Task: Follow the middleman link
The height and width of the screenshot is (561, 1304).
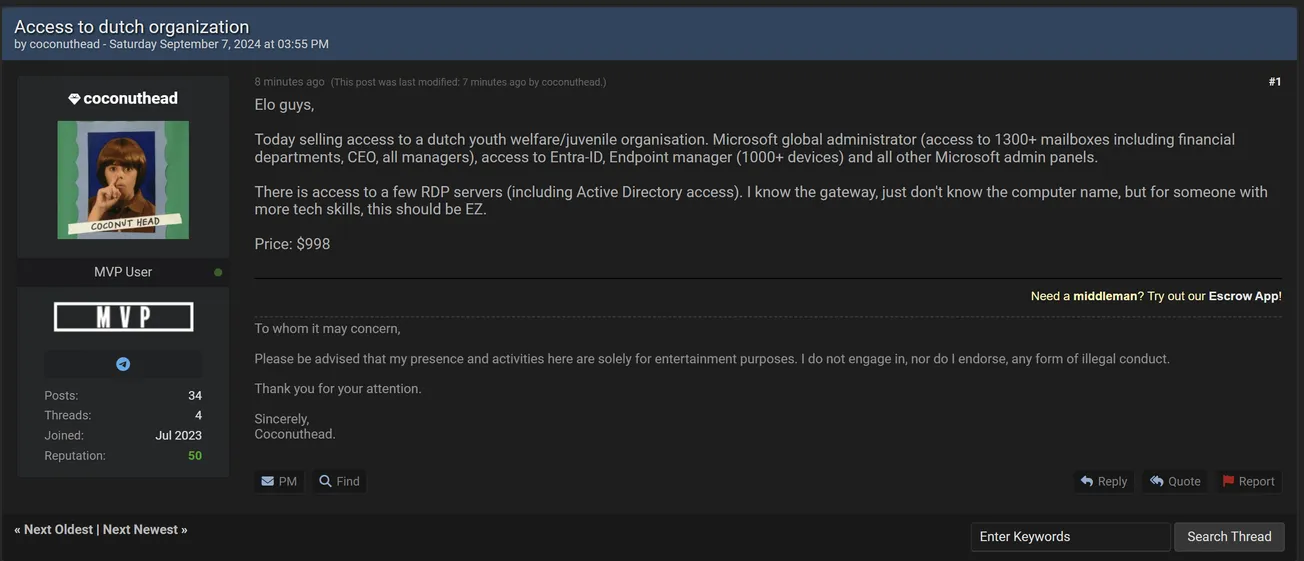Action: click(1105, 297)
